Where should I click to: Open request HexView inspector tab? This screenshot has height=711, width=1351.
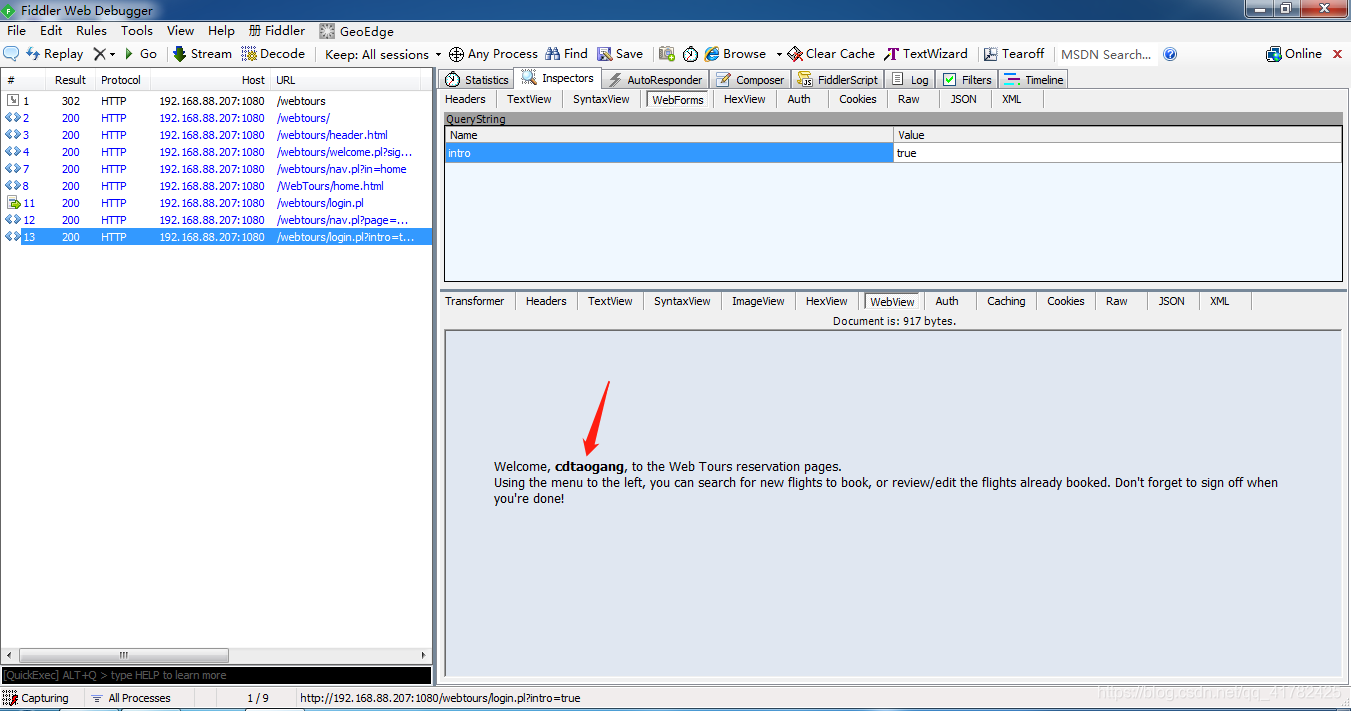[744, 99]
